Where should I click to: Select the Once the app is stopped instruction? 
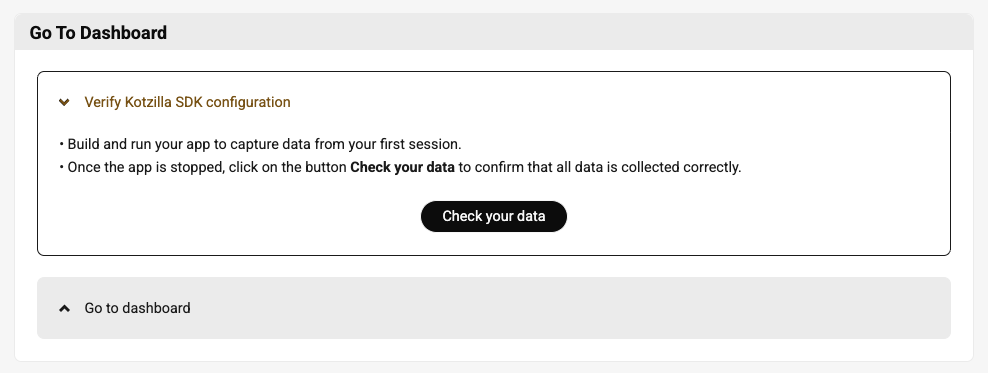[400, 168]
